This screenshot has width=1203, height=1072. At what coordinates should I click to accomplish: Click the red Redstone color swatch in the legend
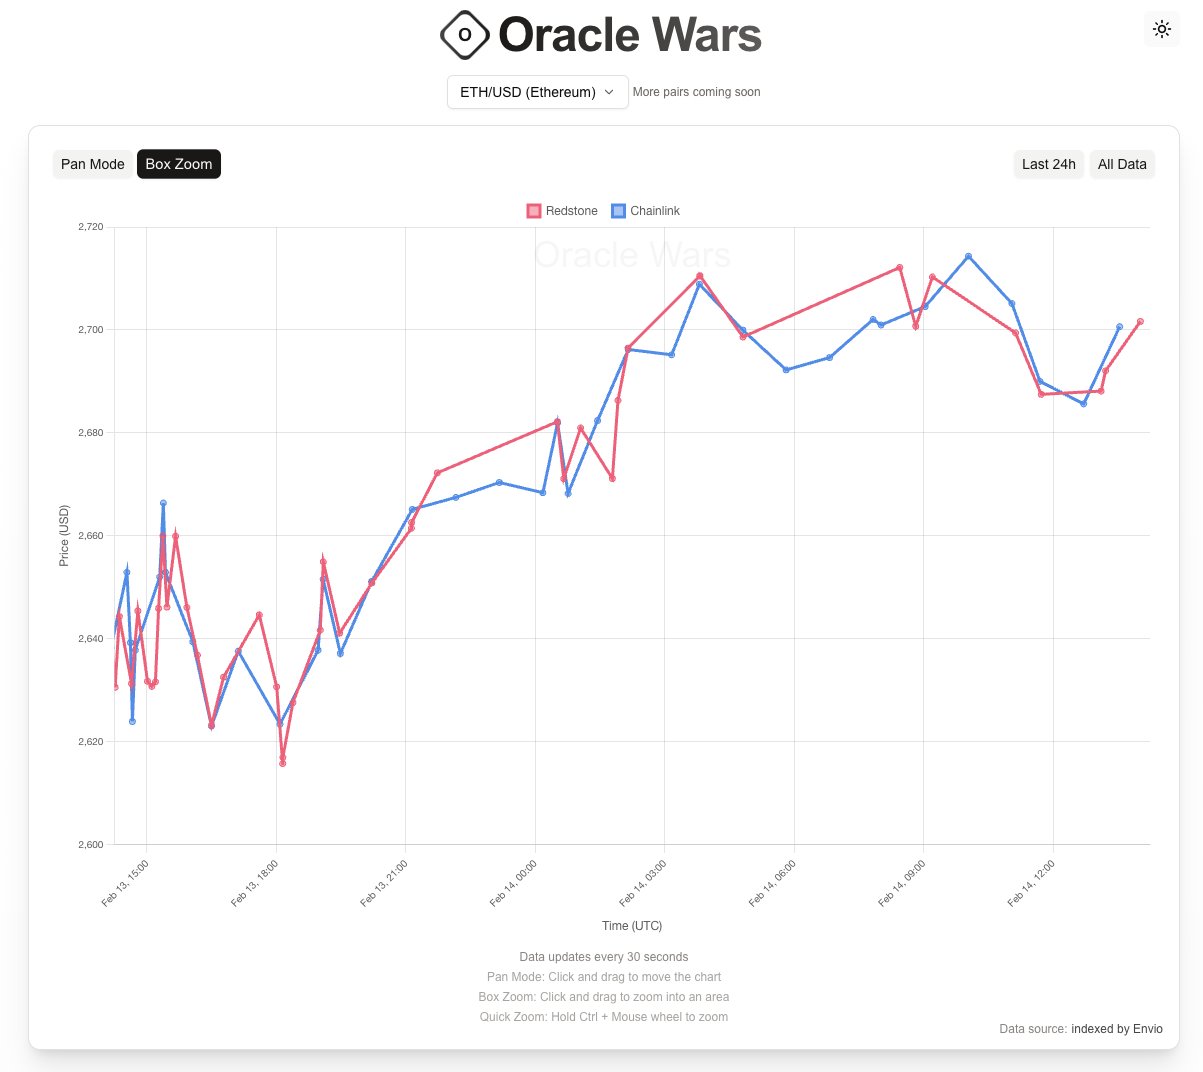coord(534,210)
